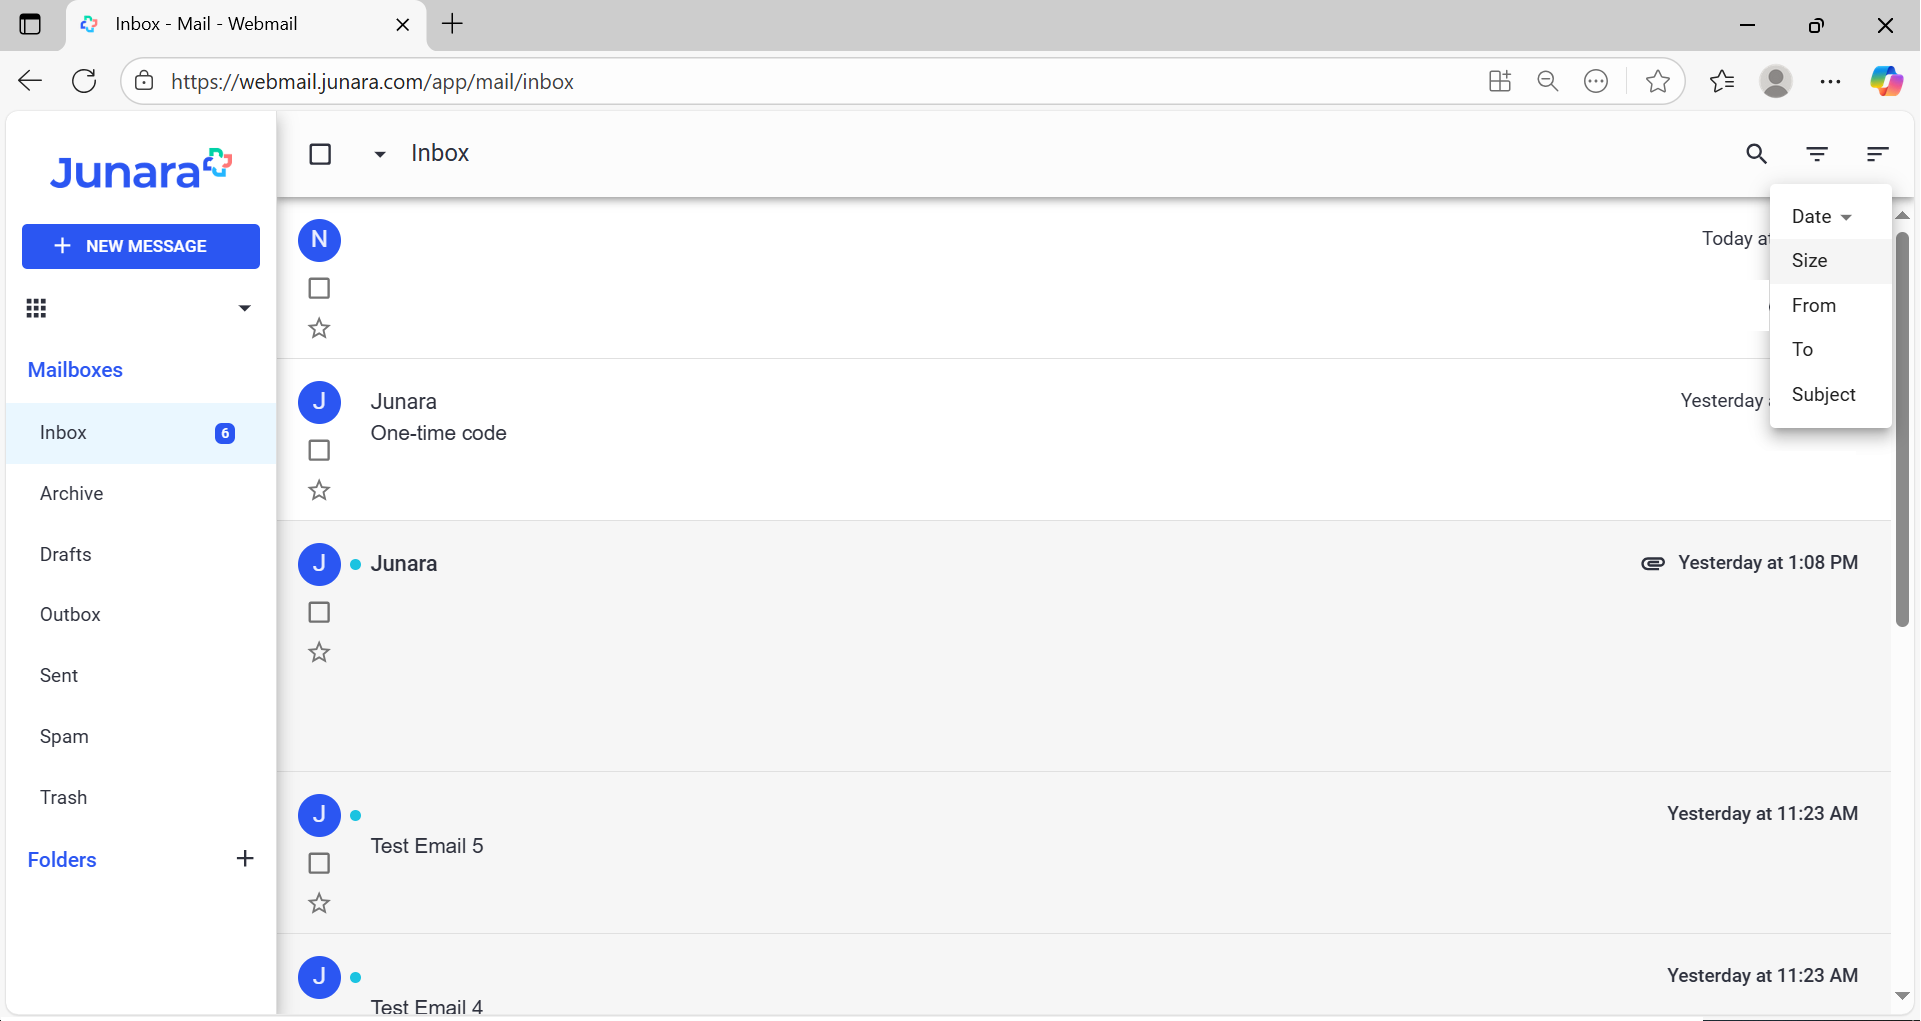Open the apps grid icon in the sidebar
This screenshot has width=1921, height=1021.
[x=36, y=308]
